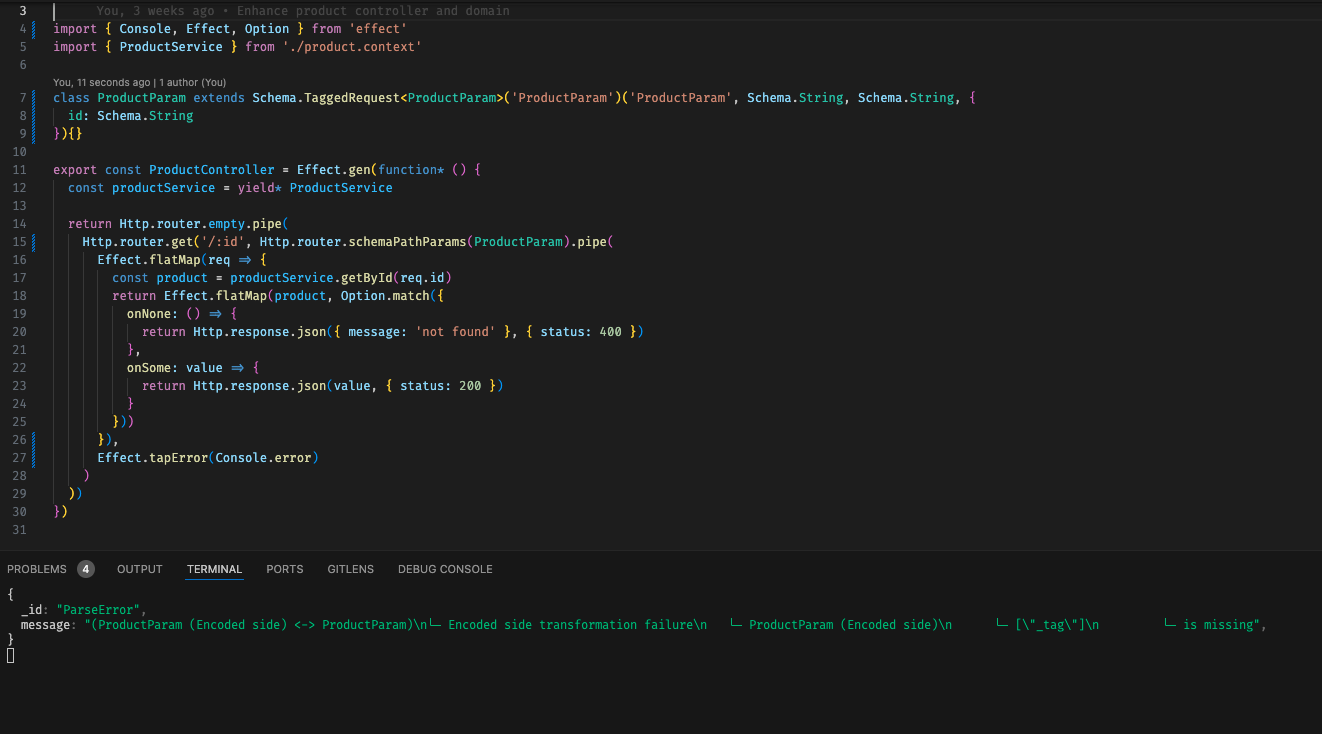
Task: Open the PORTS tab
Action: point(285,569)
